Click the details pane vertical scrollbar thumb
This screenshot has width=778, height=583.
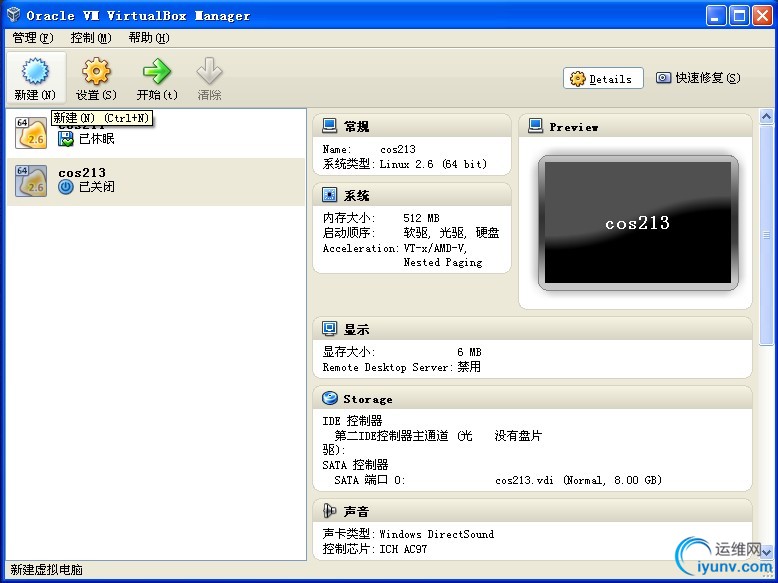click(x=766, y=234)
